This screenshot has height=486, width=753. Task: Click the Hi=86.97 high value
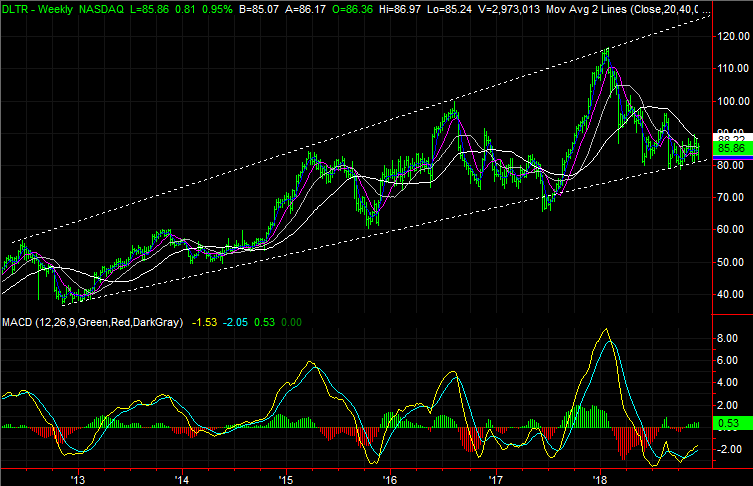point(399,9)
